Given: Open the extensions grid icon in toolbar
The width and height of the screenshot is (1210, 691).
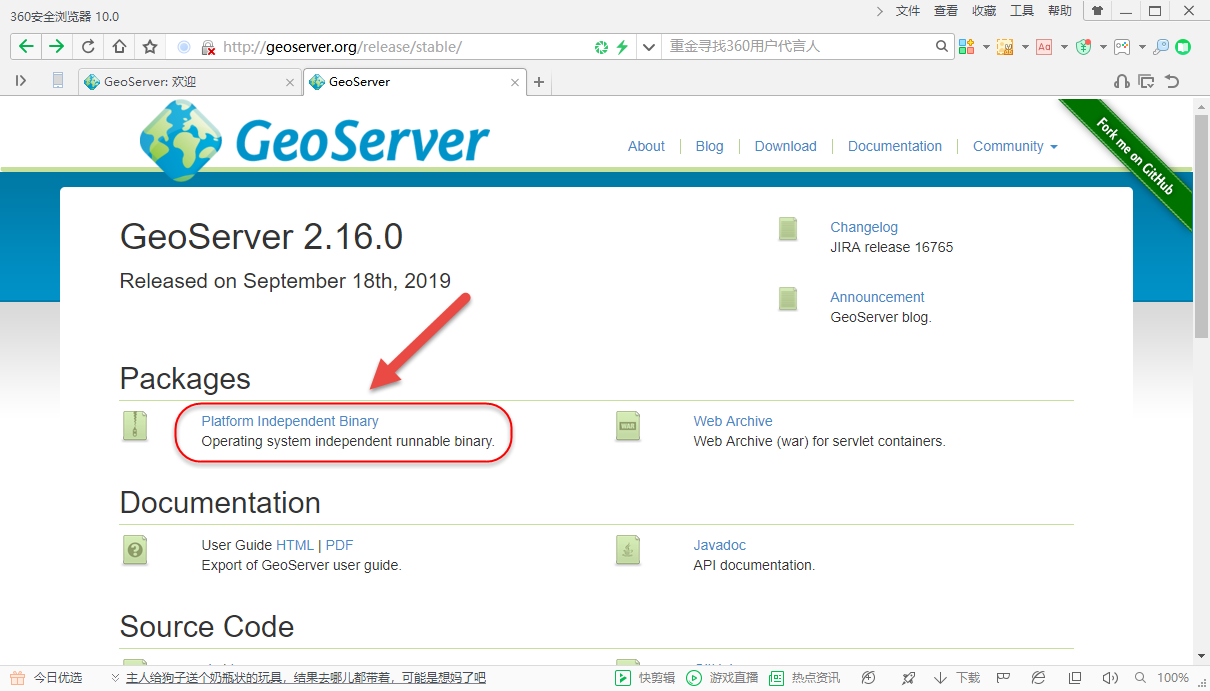Looking at the screenshot, I should (967, 47).
